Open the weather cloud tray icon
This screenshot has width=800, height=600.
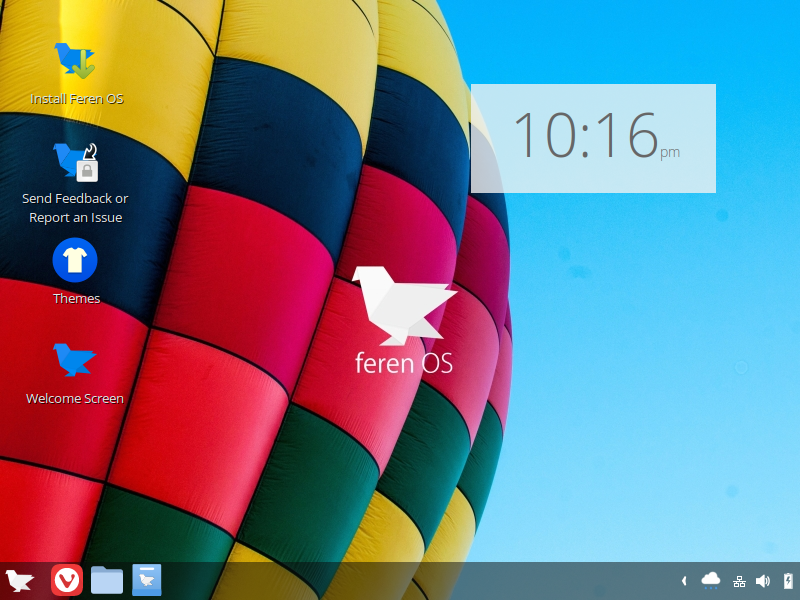point(711,581)
